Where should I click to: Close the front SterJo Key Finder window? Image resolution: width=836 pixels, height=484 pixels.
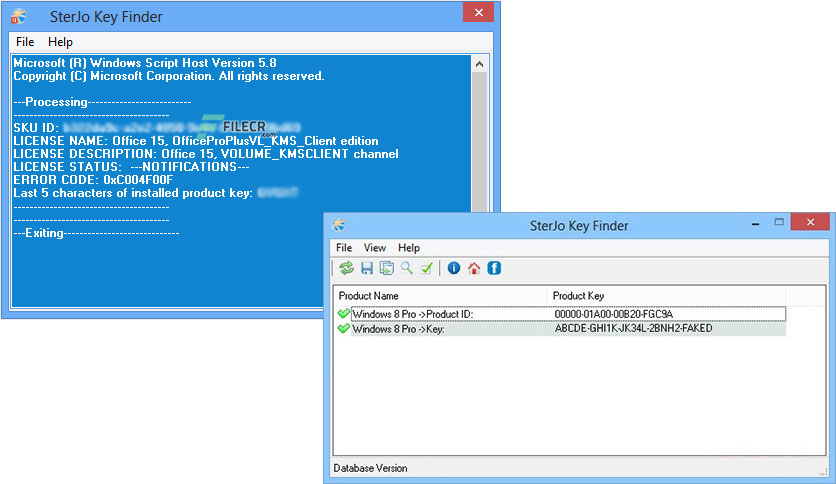[810, 222]
